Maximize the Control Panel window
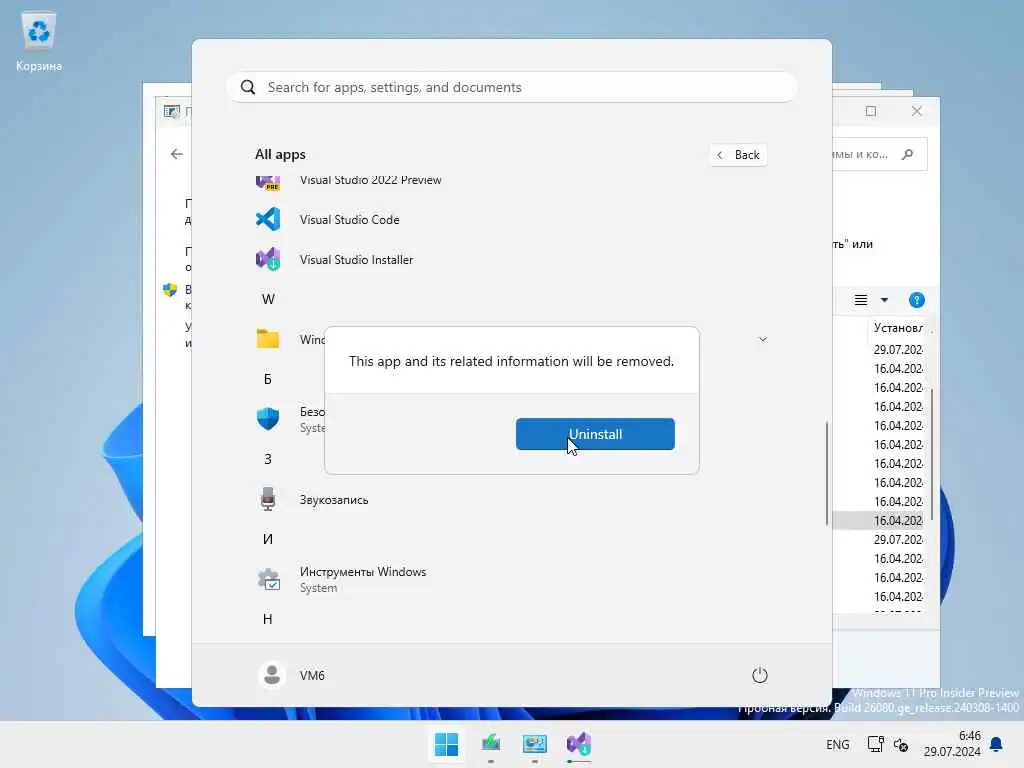1024x768 pixels. click(871, 111)
